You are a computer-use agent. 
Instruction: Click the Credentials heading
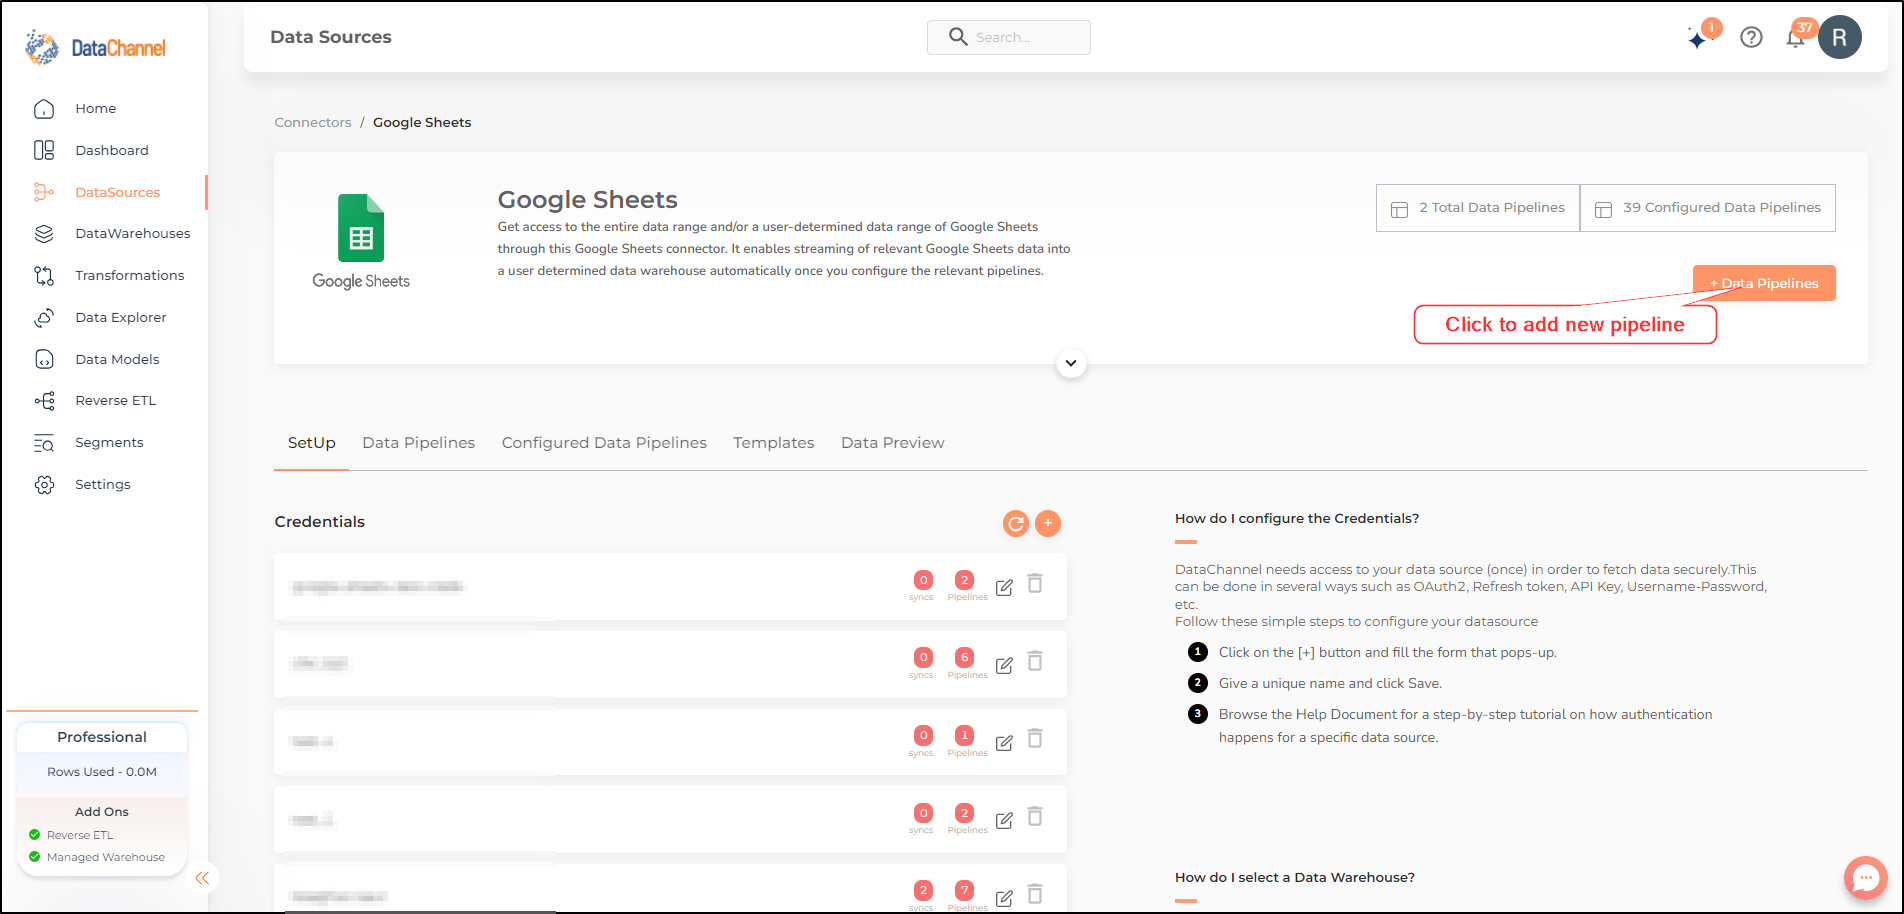(320, 522)
